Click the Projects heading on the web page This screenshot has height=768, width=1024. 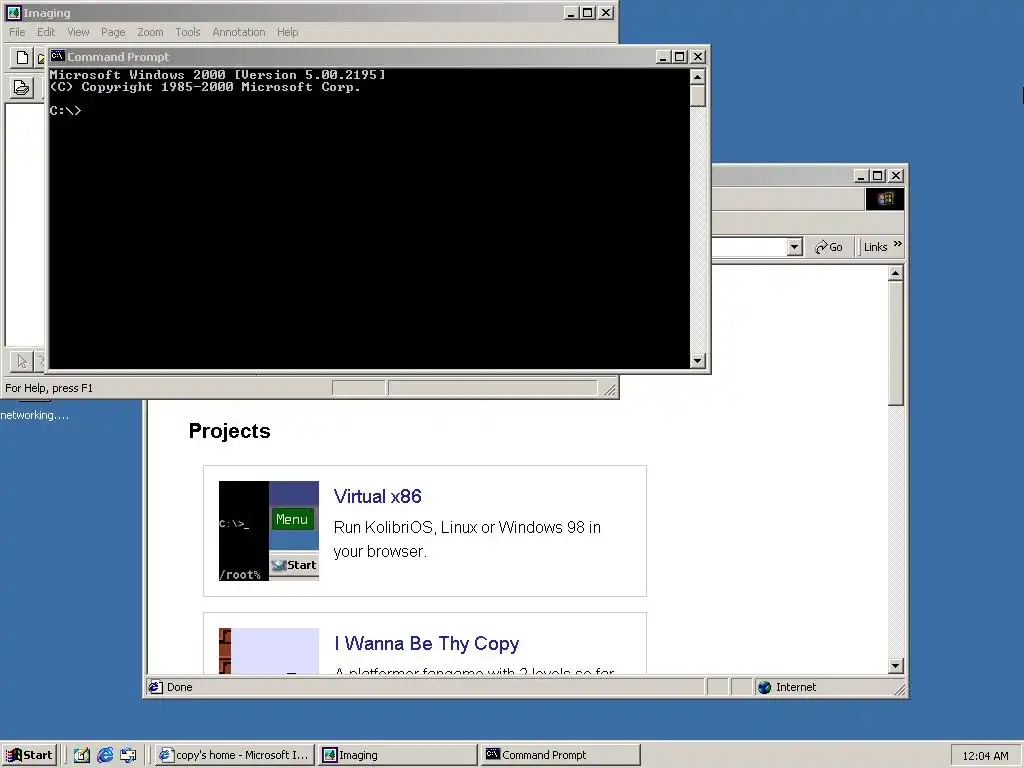[229, 431]
